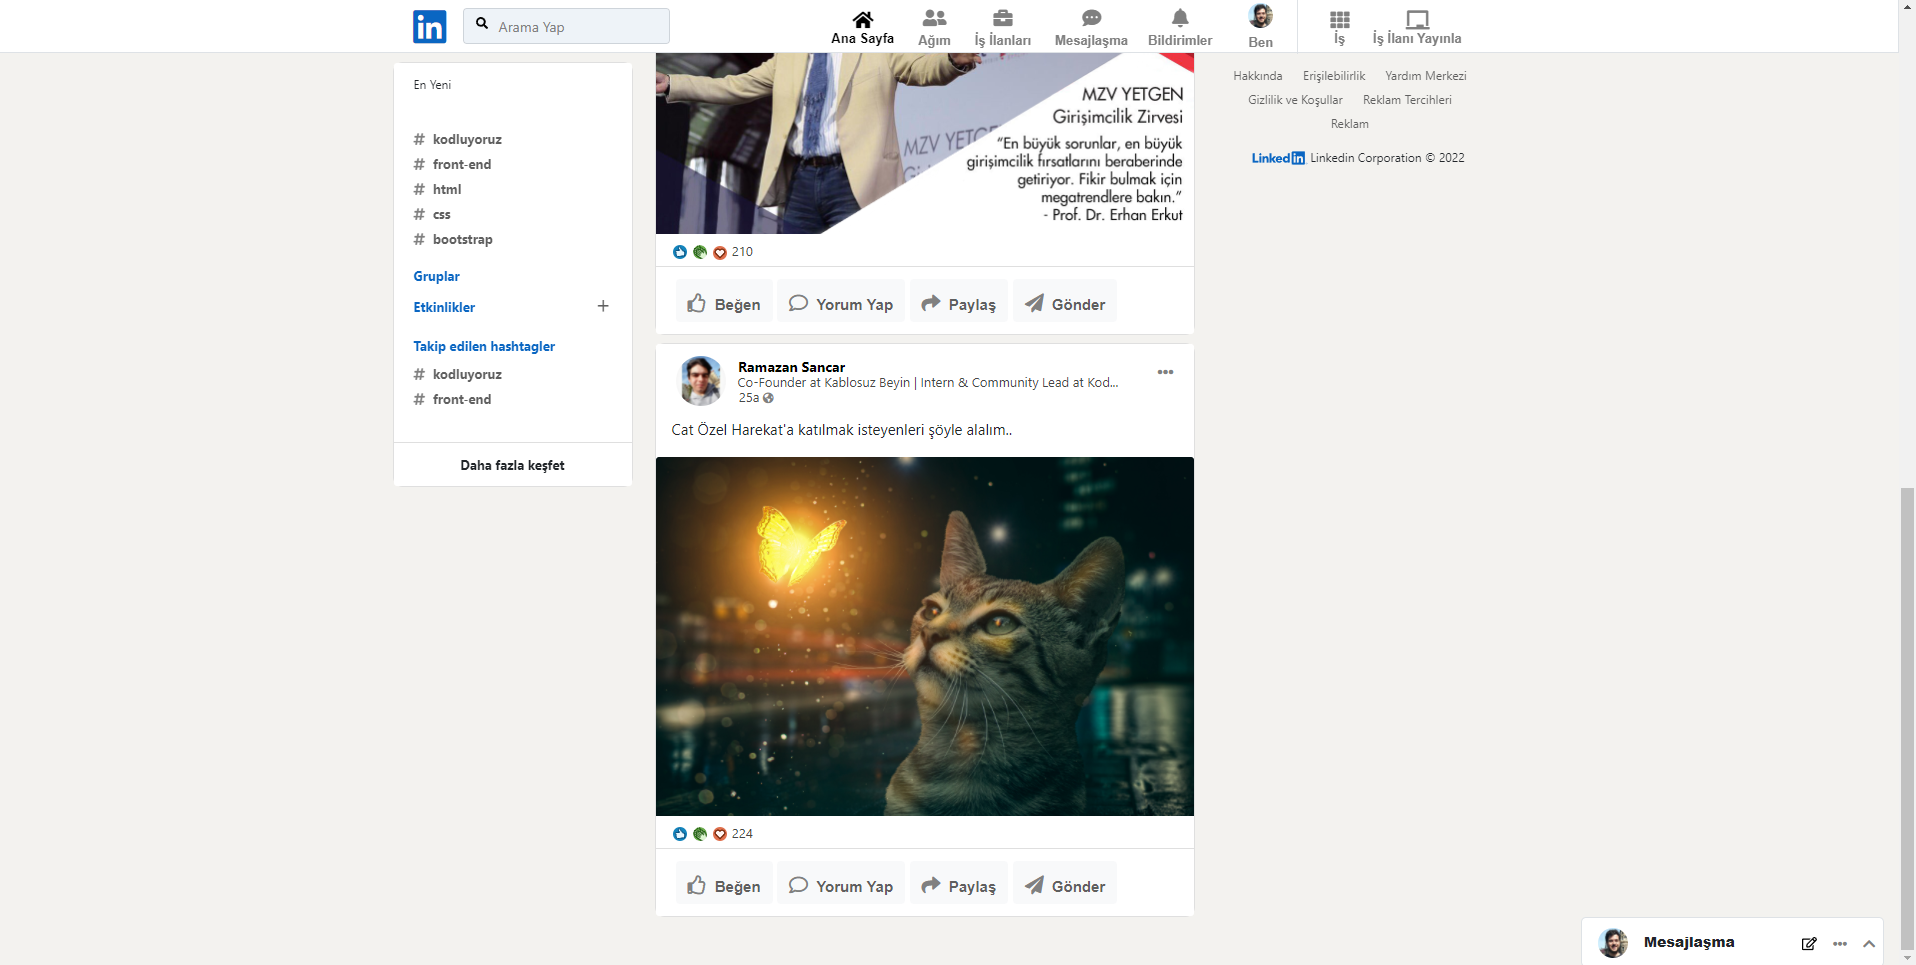Open the Gizlilik ve Koşullar link

pyautogui.click(x=1295, y=99)
